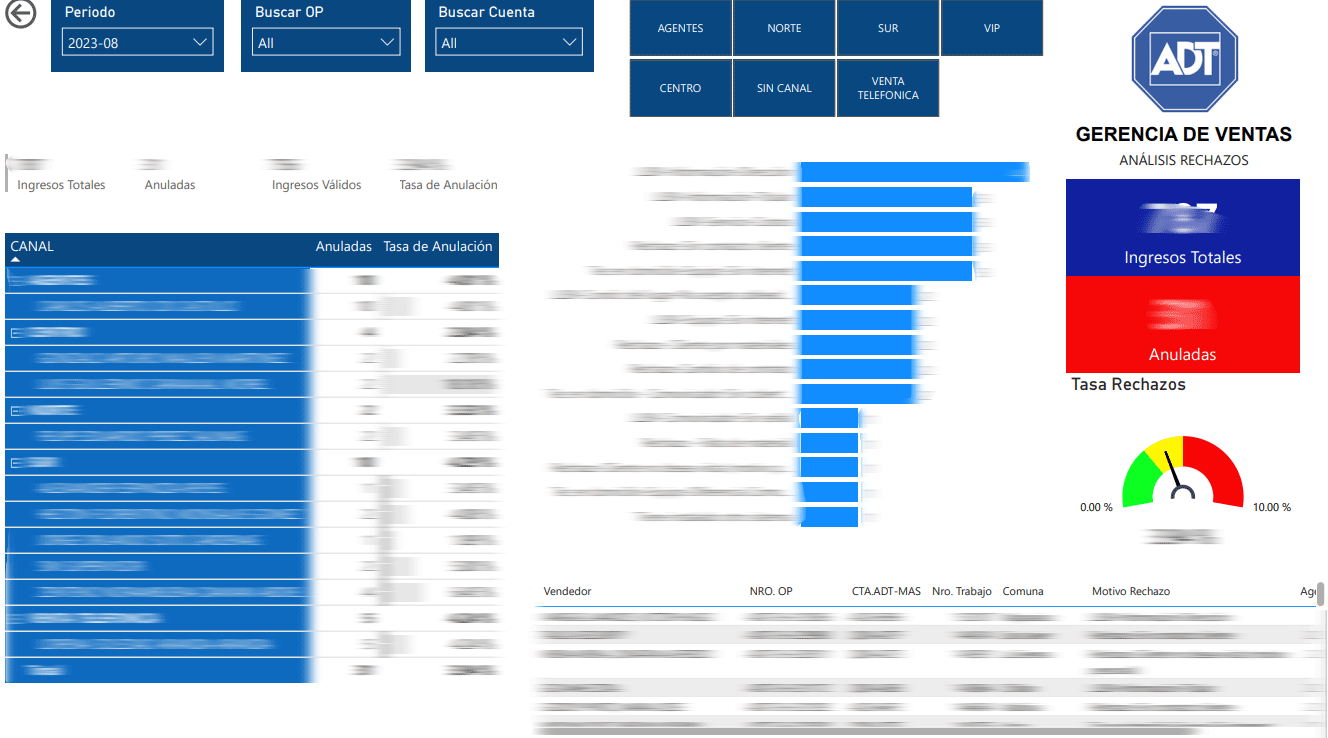Screen dimensions: 1328x738
Task: Click the vertical scrollbar of the Vendedor table
Action: tap(1321, 595)
